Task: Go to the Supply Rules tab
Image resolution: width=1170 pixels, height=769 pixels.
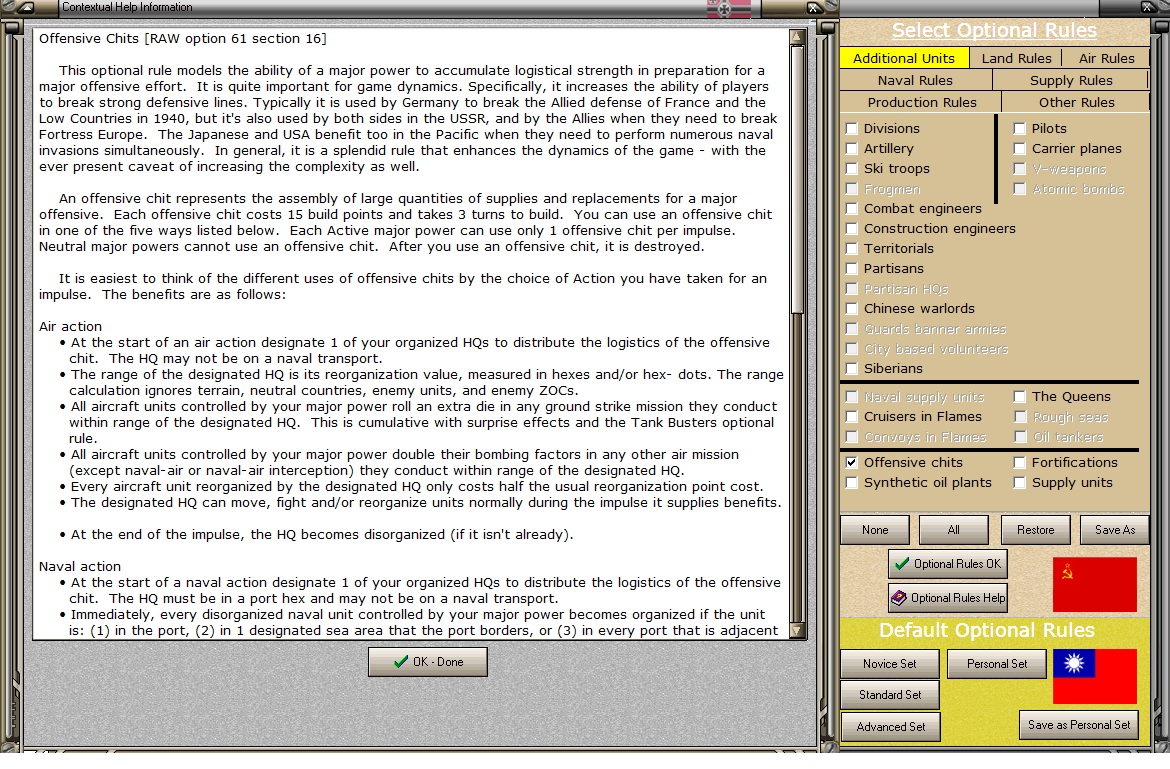Action: pos(1071,80)
